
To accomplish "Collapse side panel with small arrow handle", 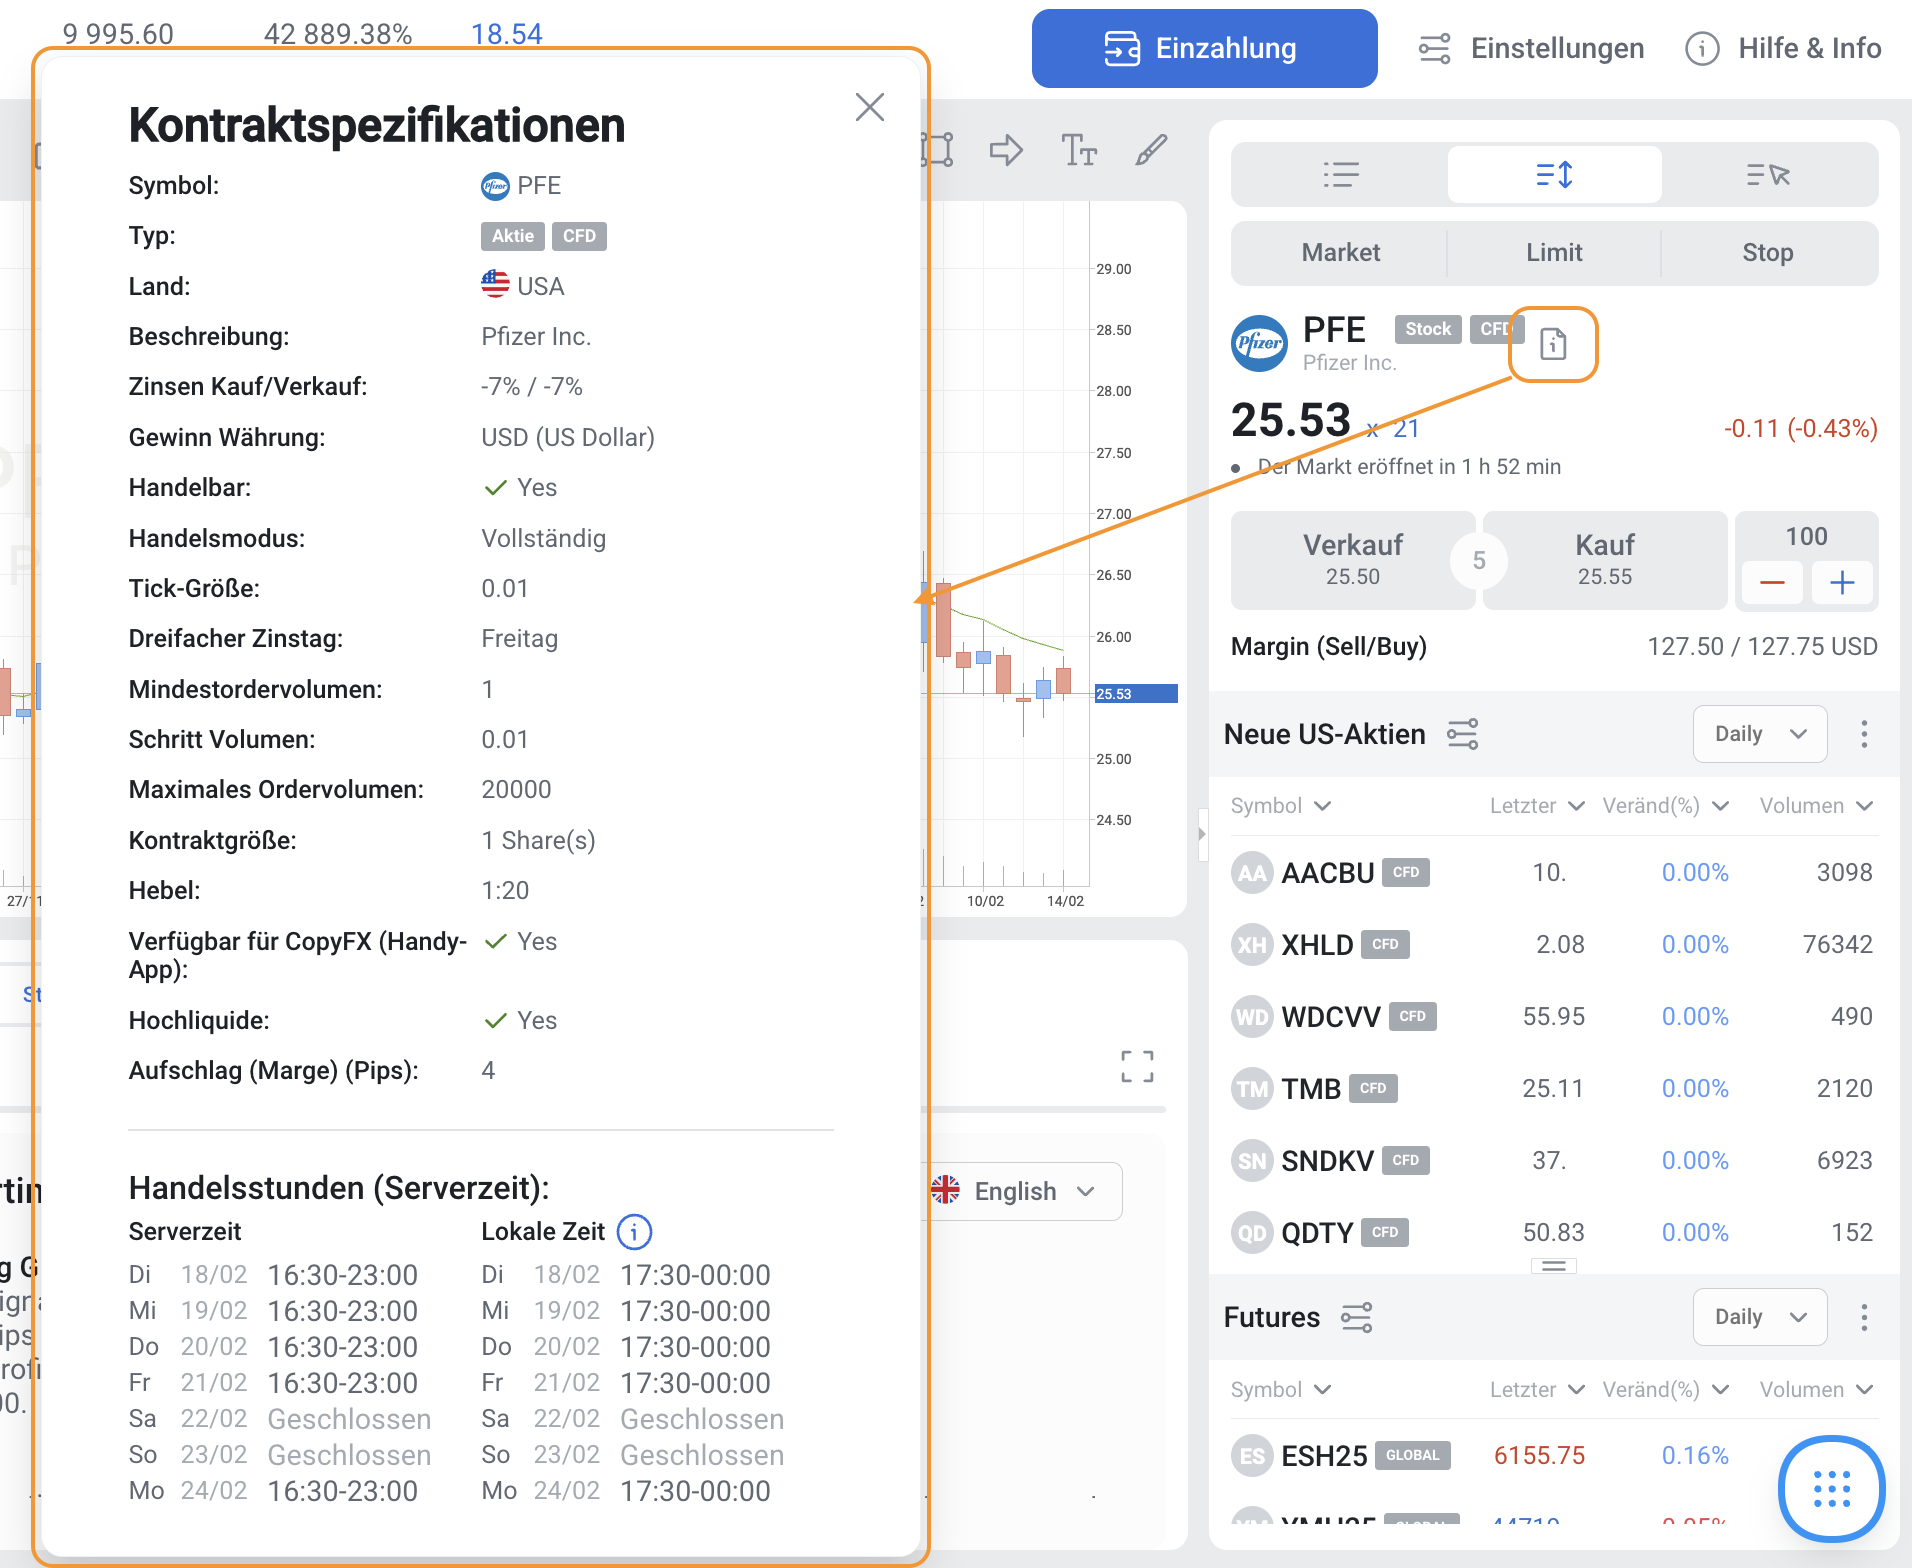I will [x=1202, y=833].
